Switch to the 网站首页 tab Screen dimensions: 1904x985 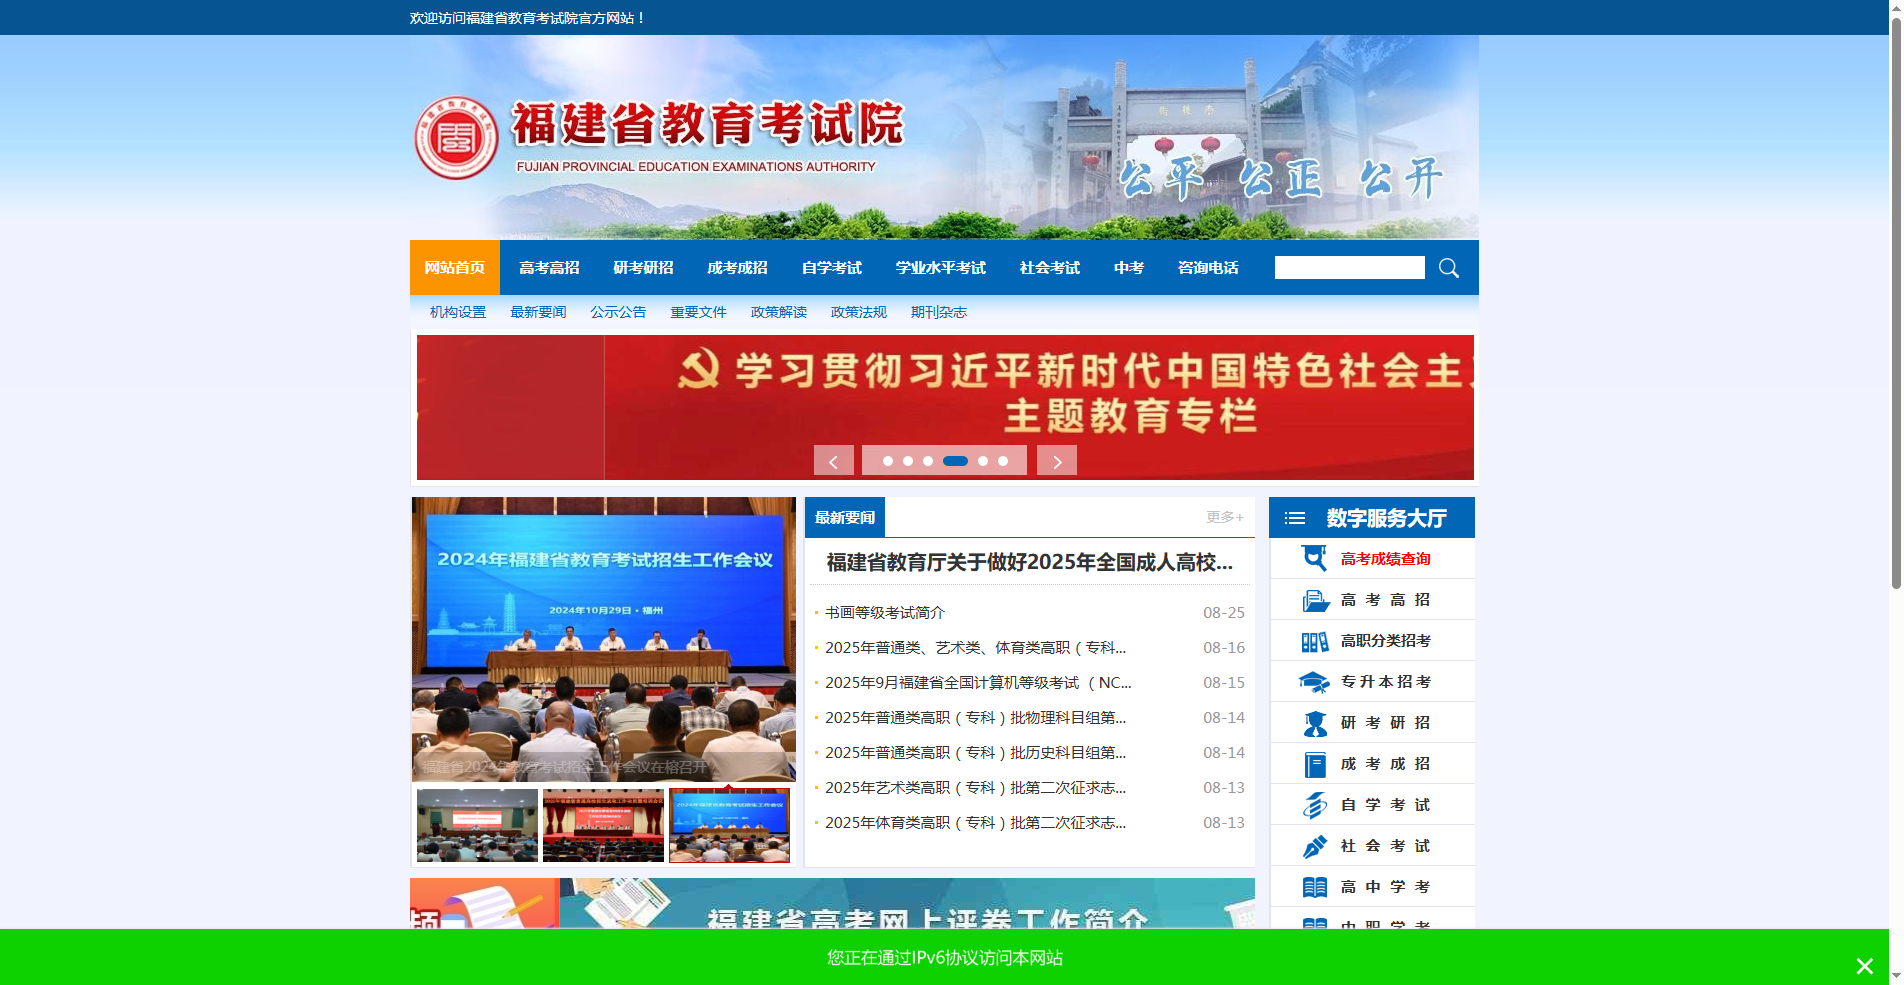point(454,267)
